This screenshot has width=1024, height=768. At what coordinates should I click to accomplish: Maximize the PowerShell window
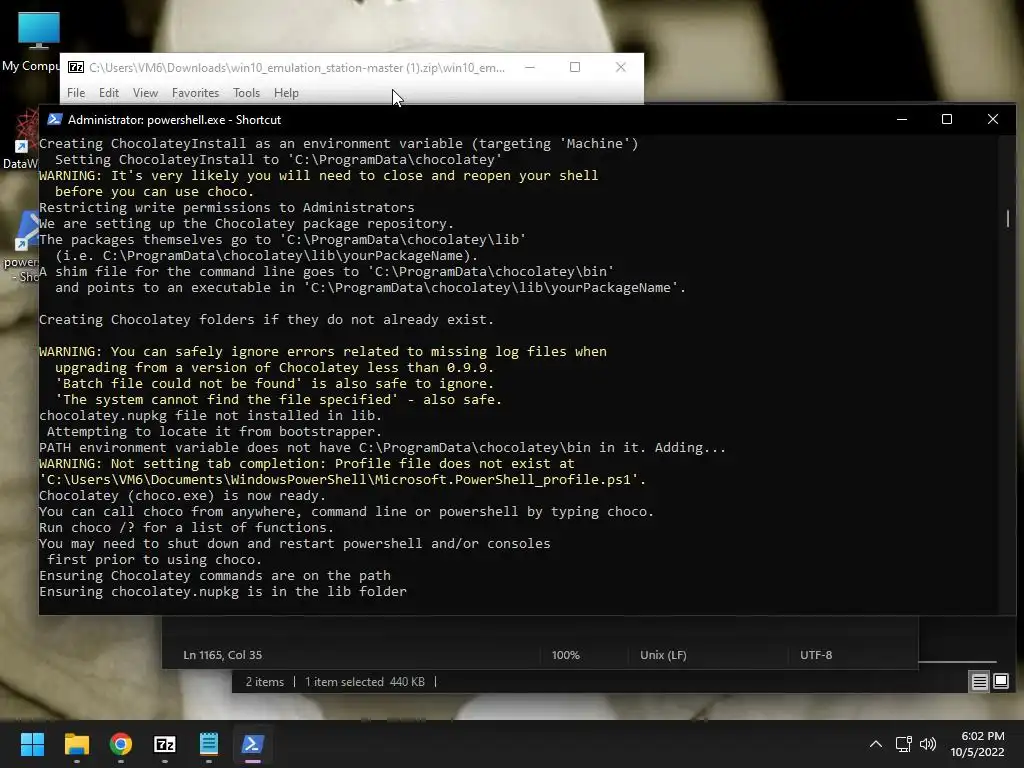coord(947,119)
